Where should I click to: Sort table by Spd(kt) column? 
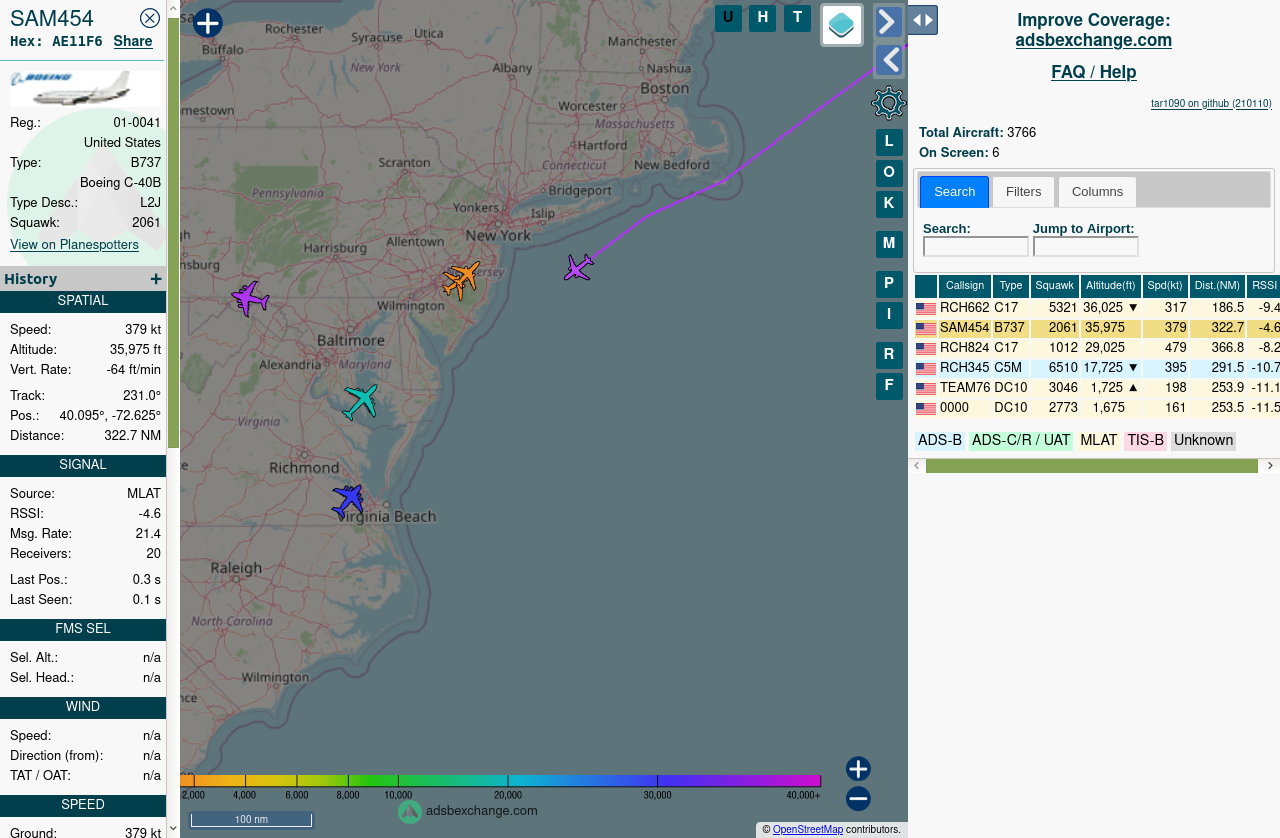(x=1165, y=286)
